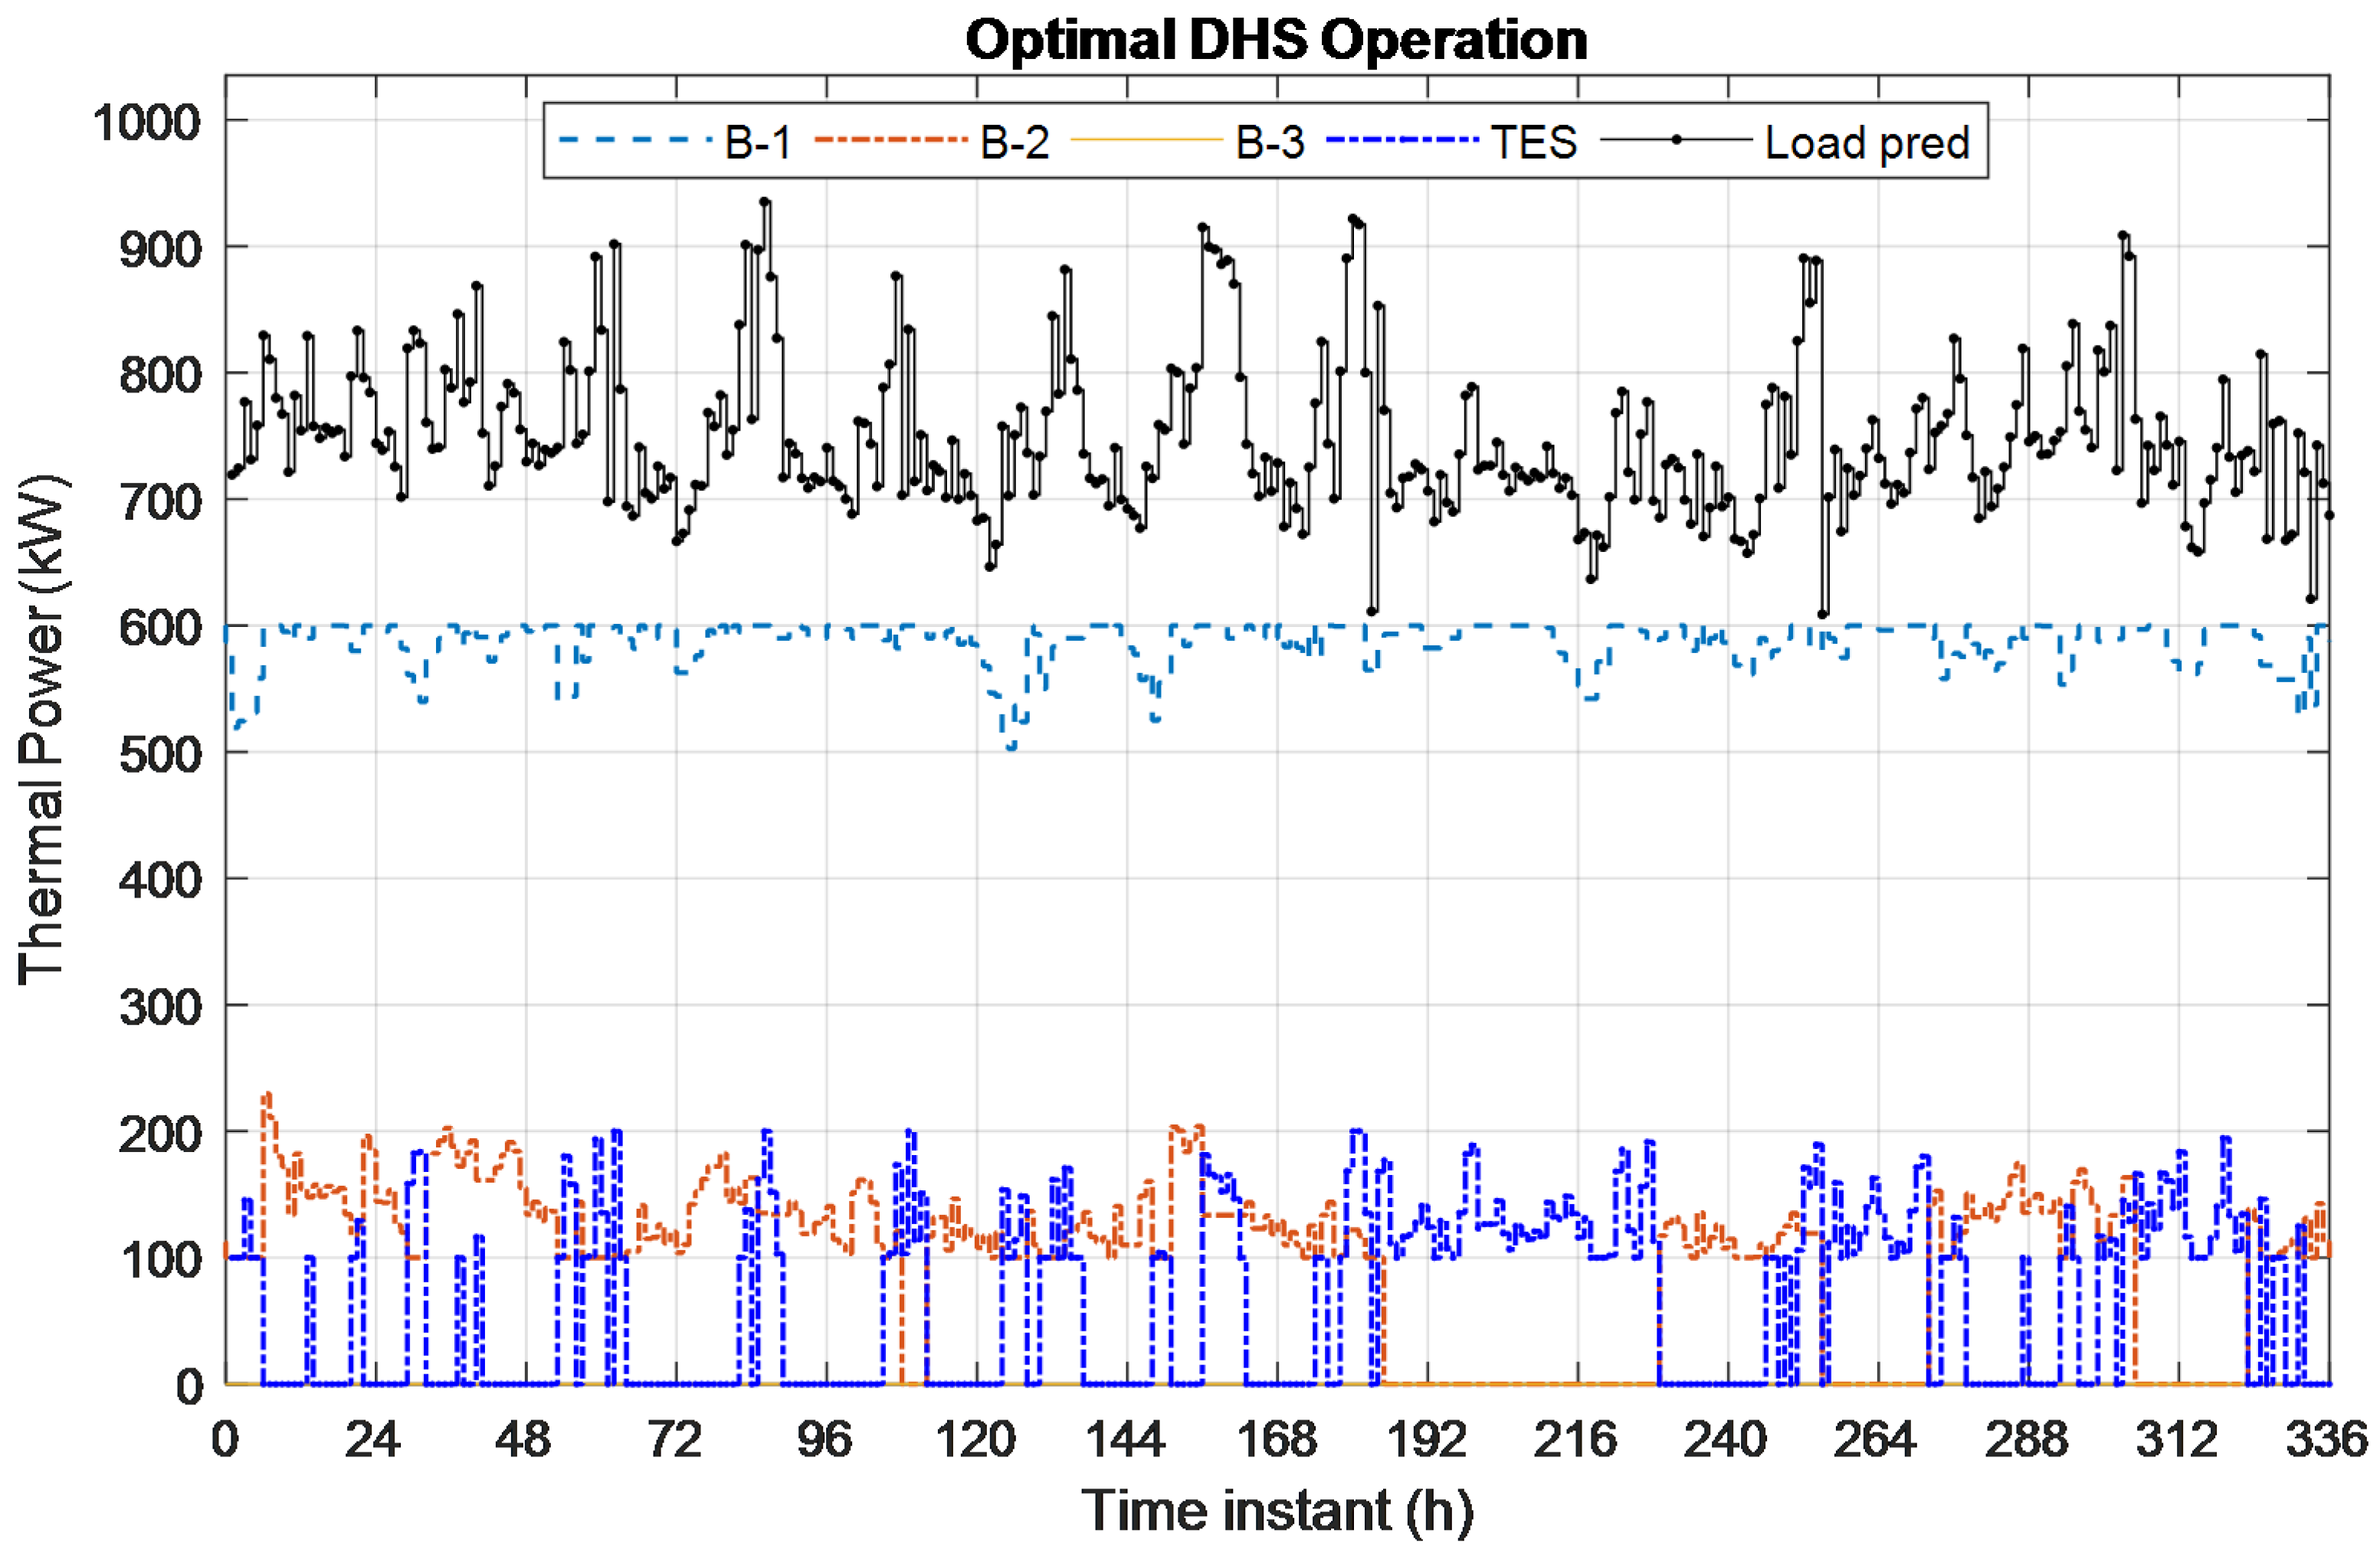Click y-axis tick label 900
The width and height of the screenshot is (2380, 1556).
click(x=160, y=249)
